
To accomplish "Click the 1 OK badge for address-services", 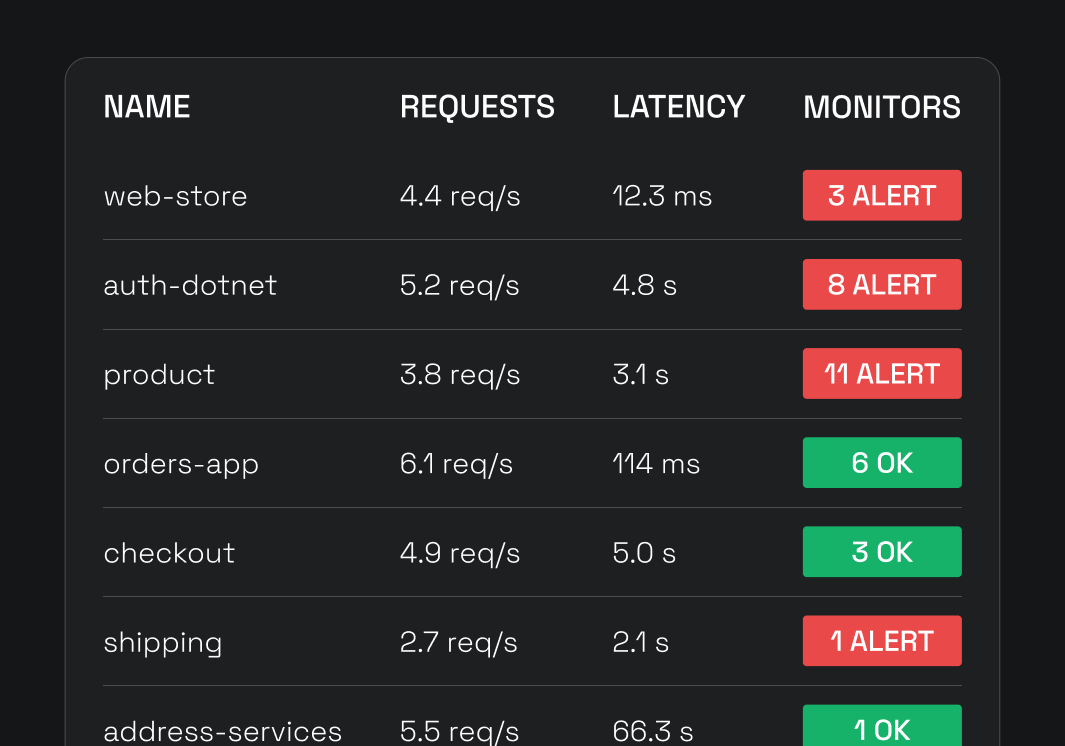I will pyautogui.click(x=881, y=727).
